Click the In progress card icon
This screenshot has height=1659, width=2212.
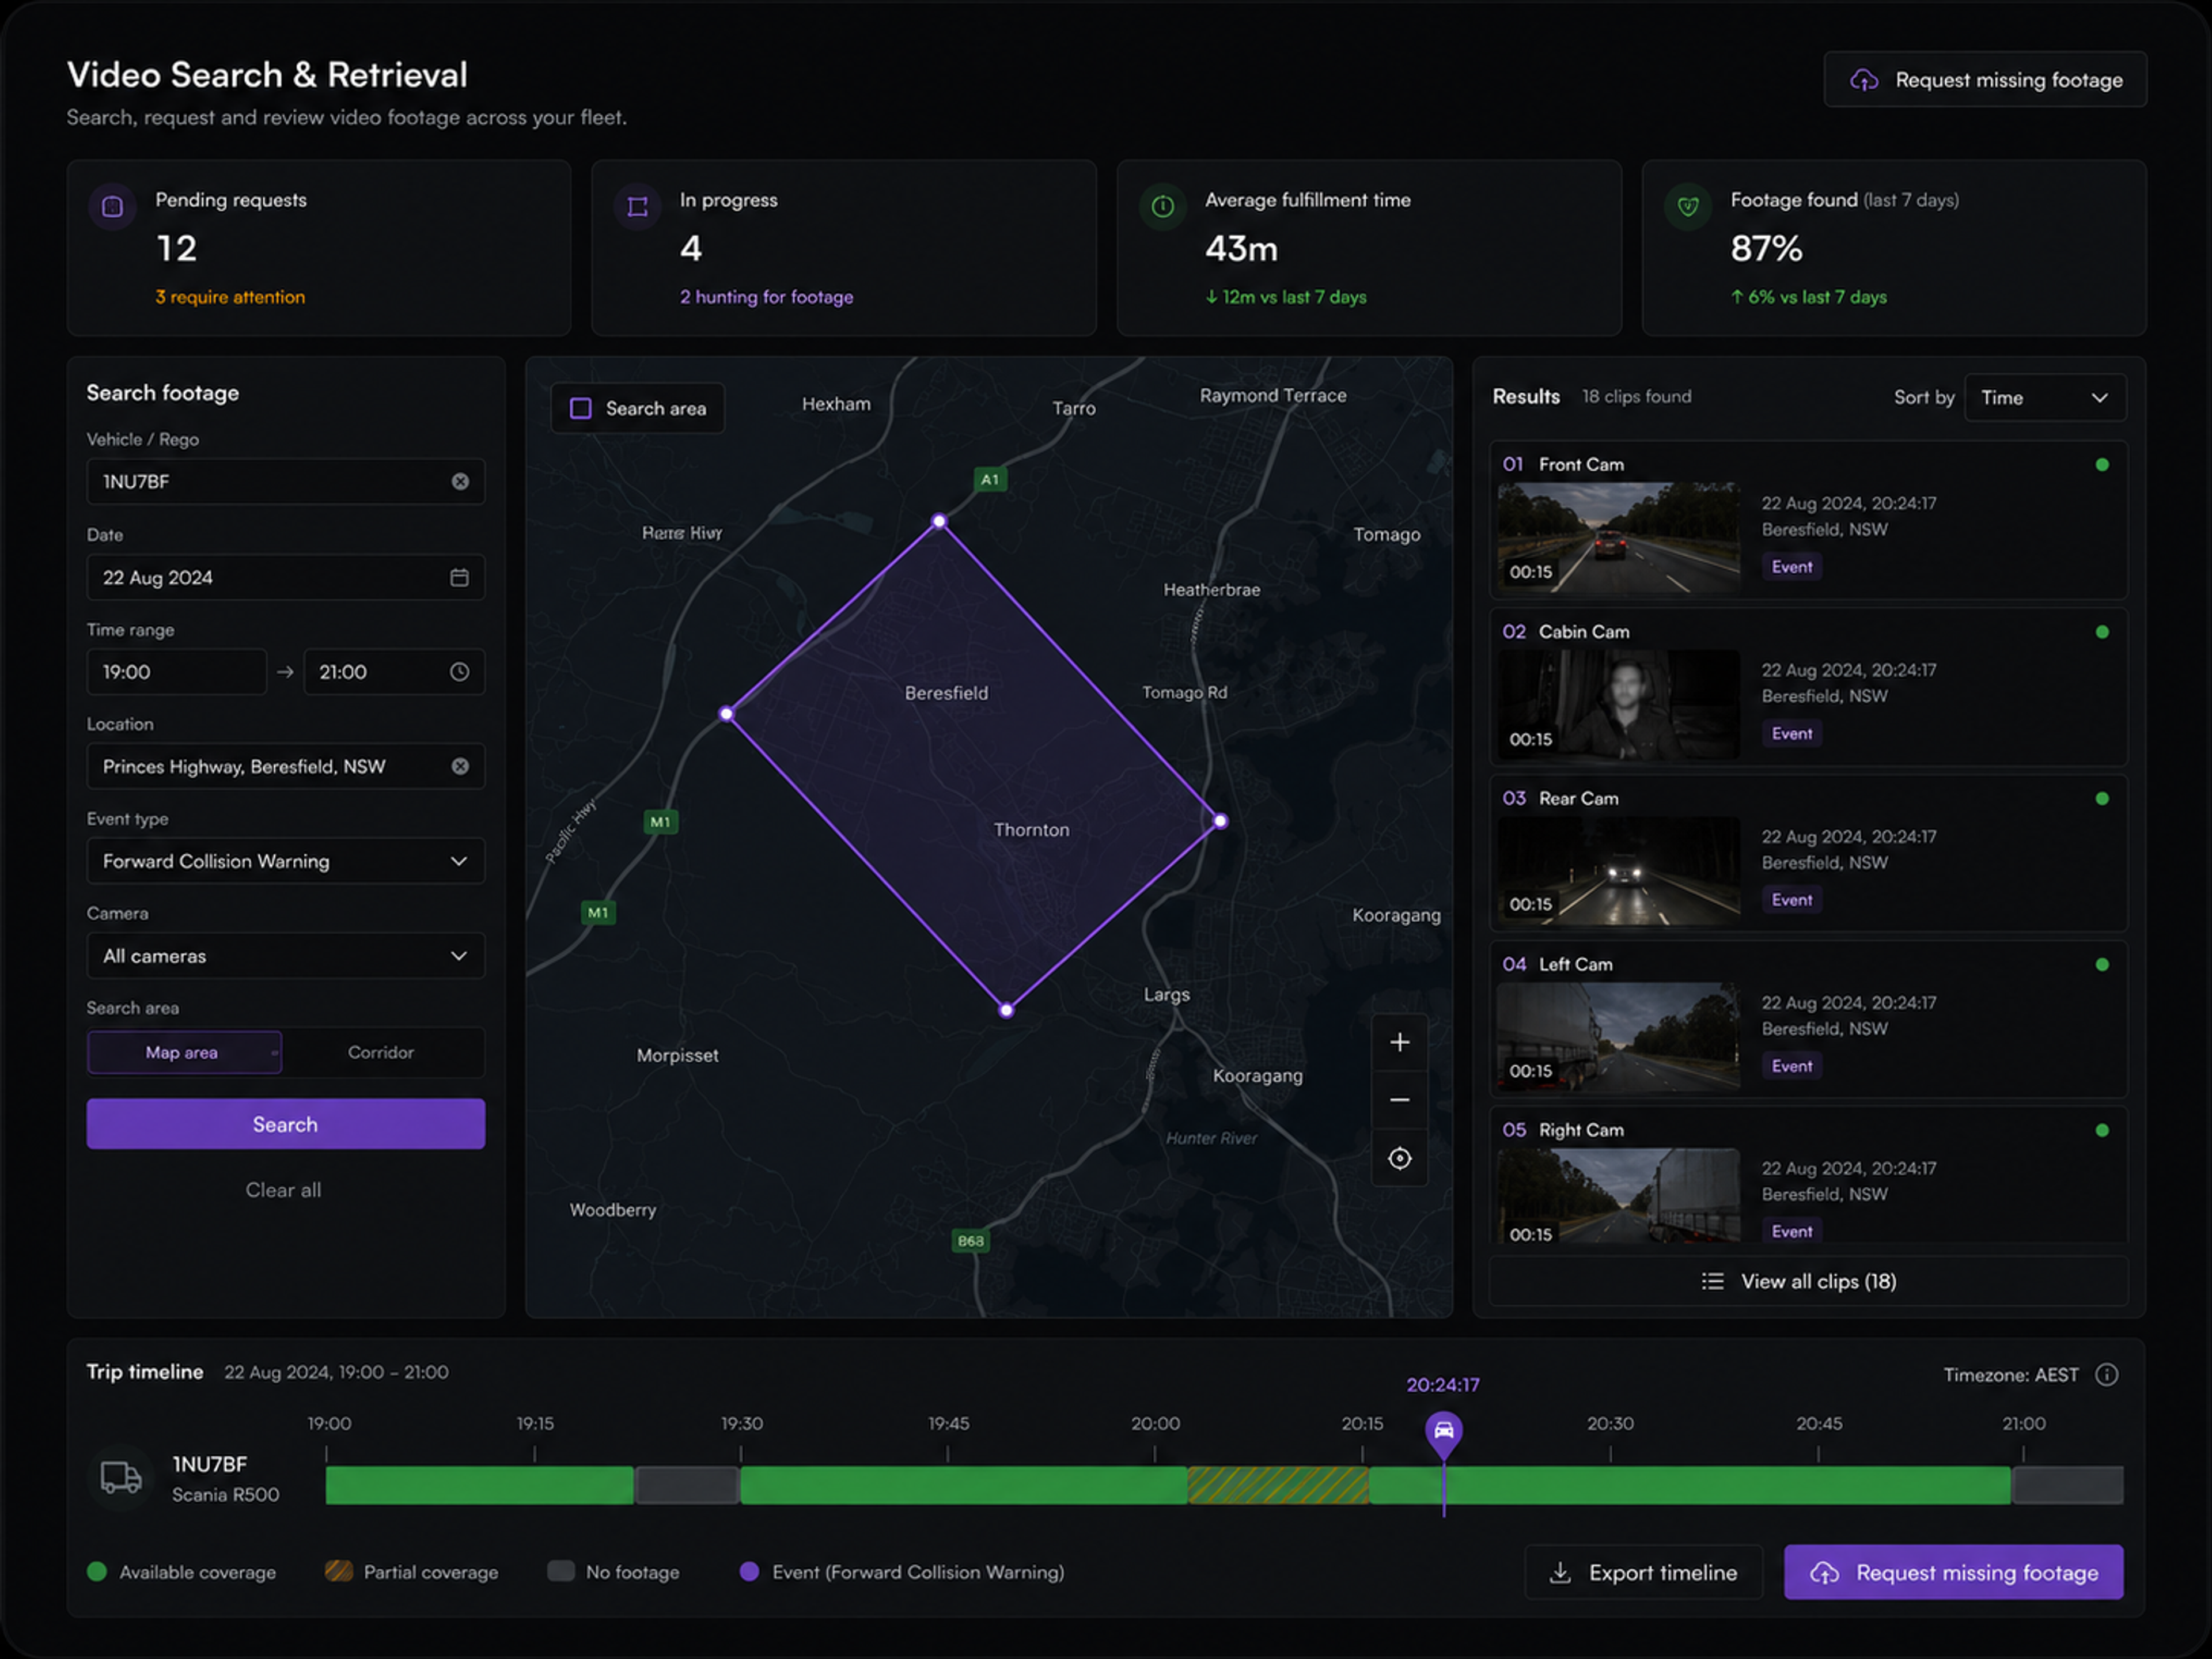pyautogui.click(x=637, y=206)
